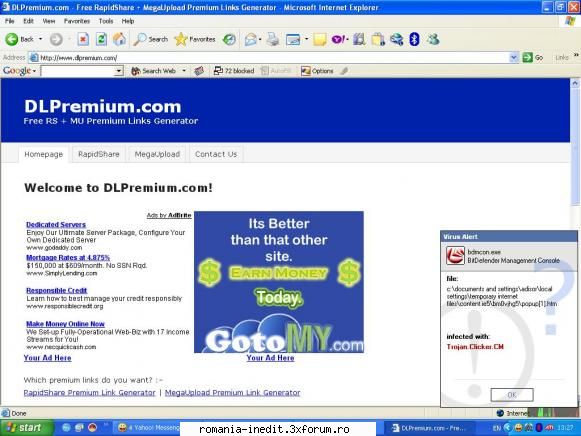Screen dimensions: 581x436
Task: Open the Favorites star button
Action: point(195,39)
